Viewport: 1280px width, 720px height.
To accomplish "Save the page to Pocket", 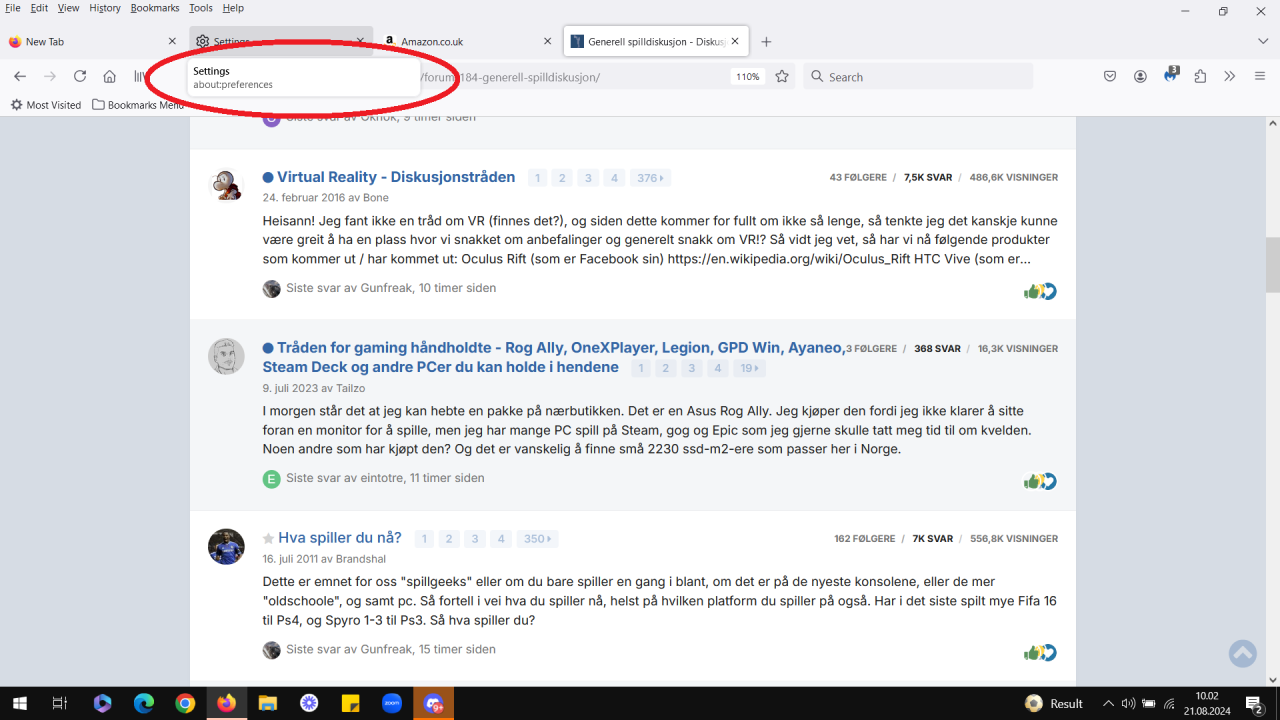I will tap(1110, 76).
